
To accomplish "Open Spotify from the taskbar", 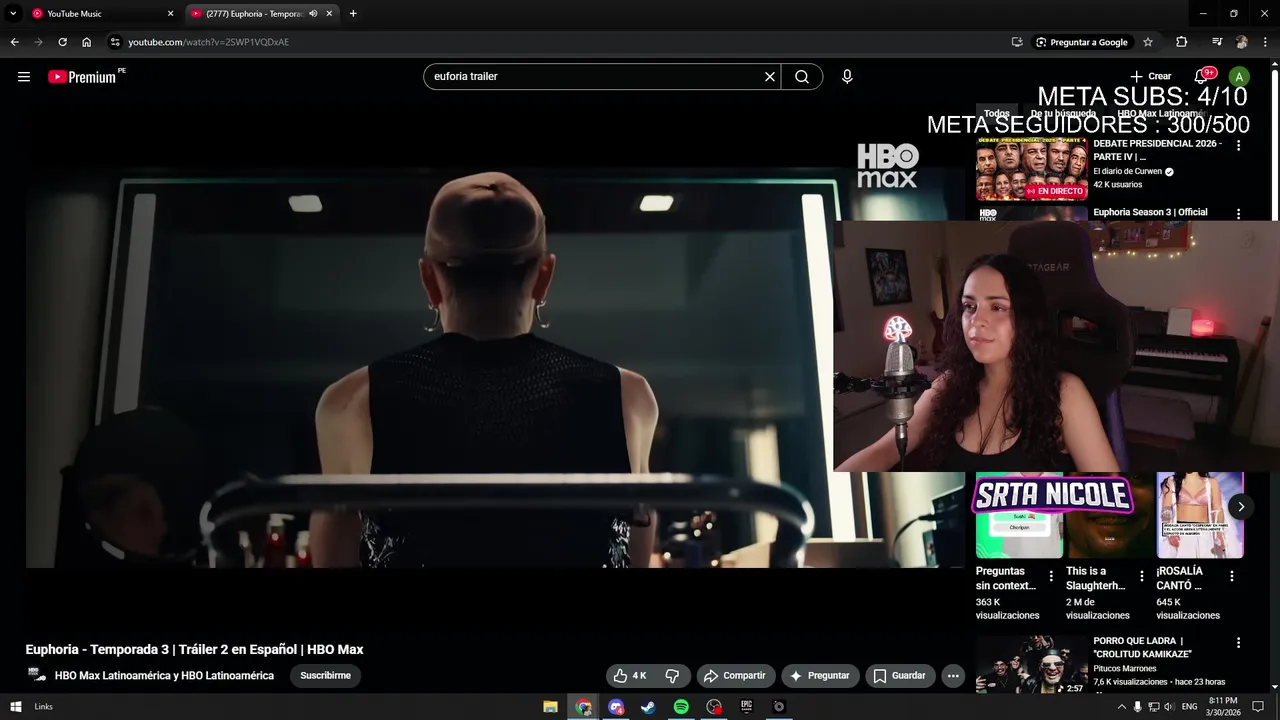I will [681, 707].
